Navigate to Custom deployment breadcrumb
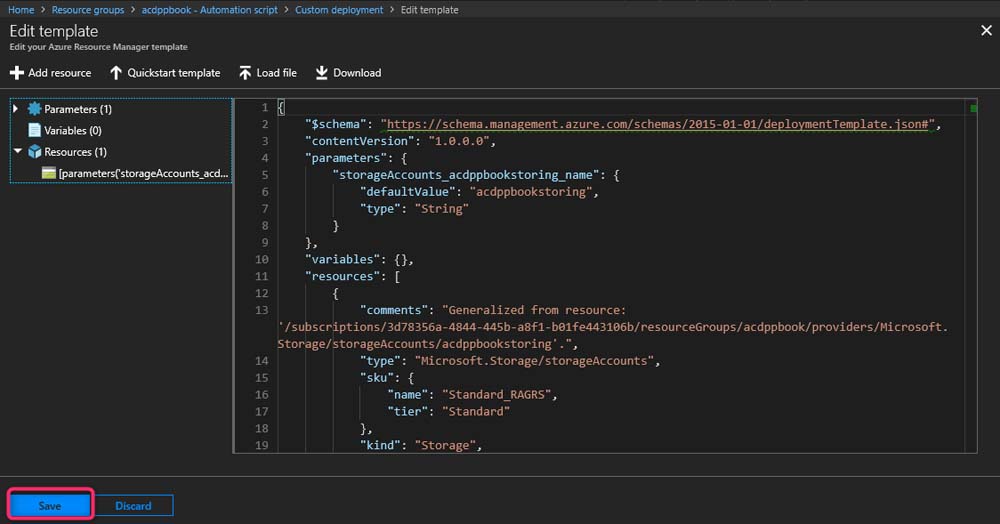The width and height of the screenshot is (1000, 524). [339, 10]
